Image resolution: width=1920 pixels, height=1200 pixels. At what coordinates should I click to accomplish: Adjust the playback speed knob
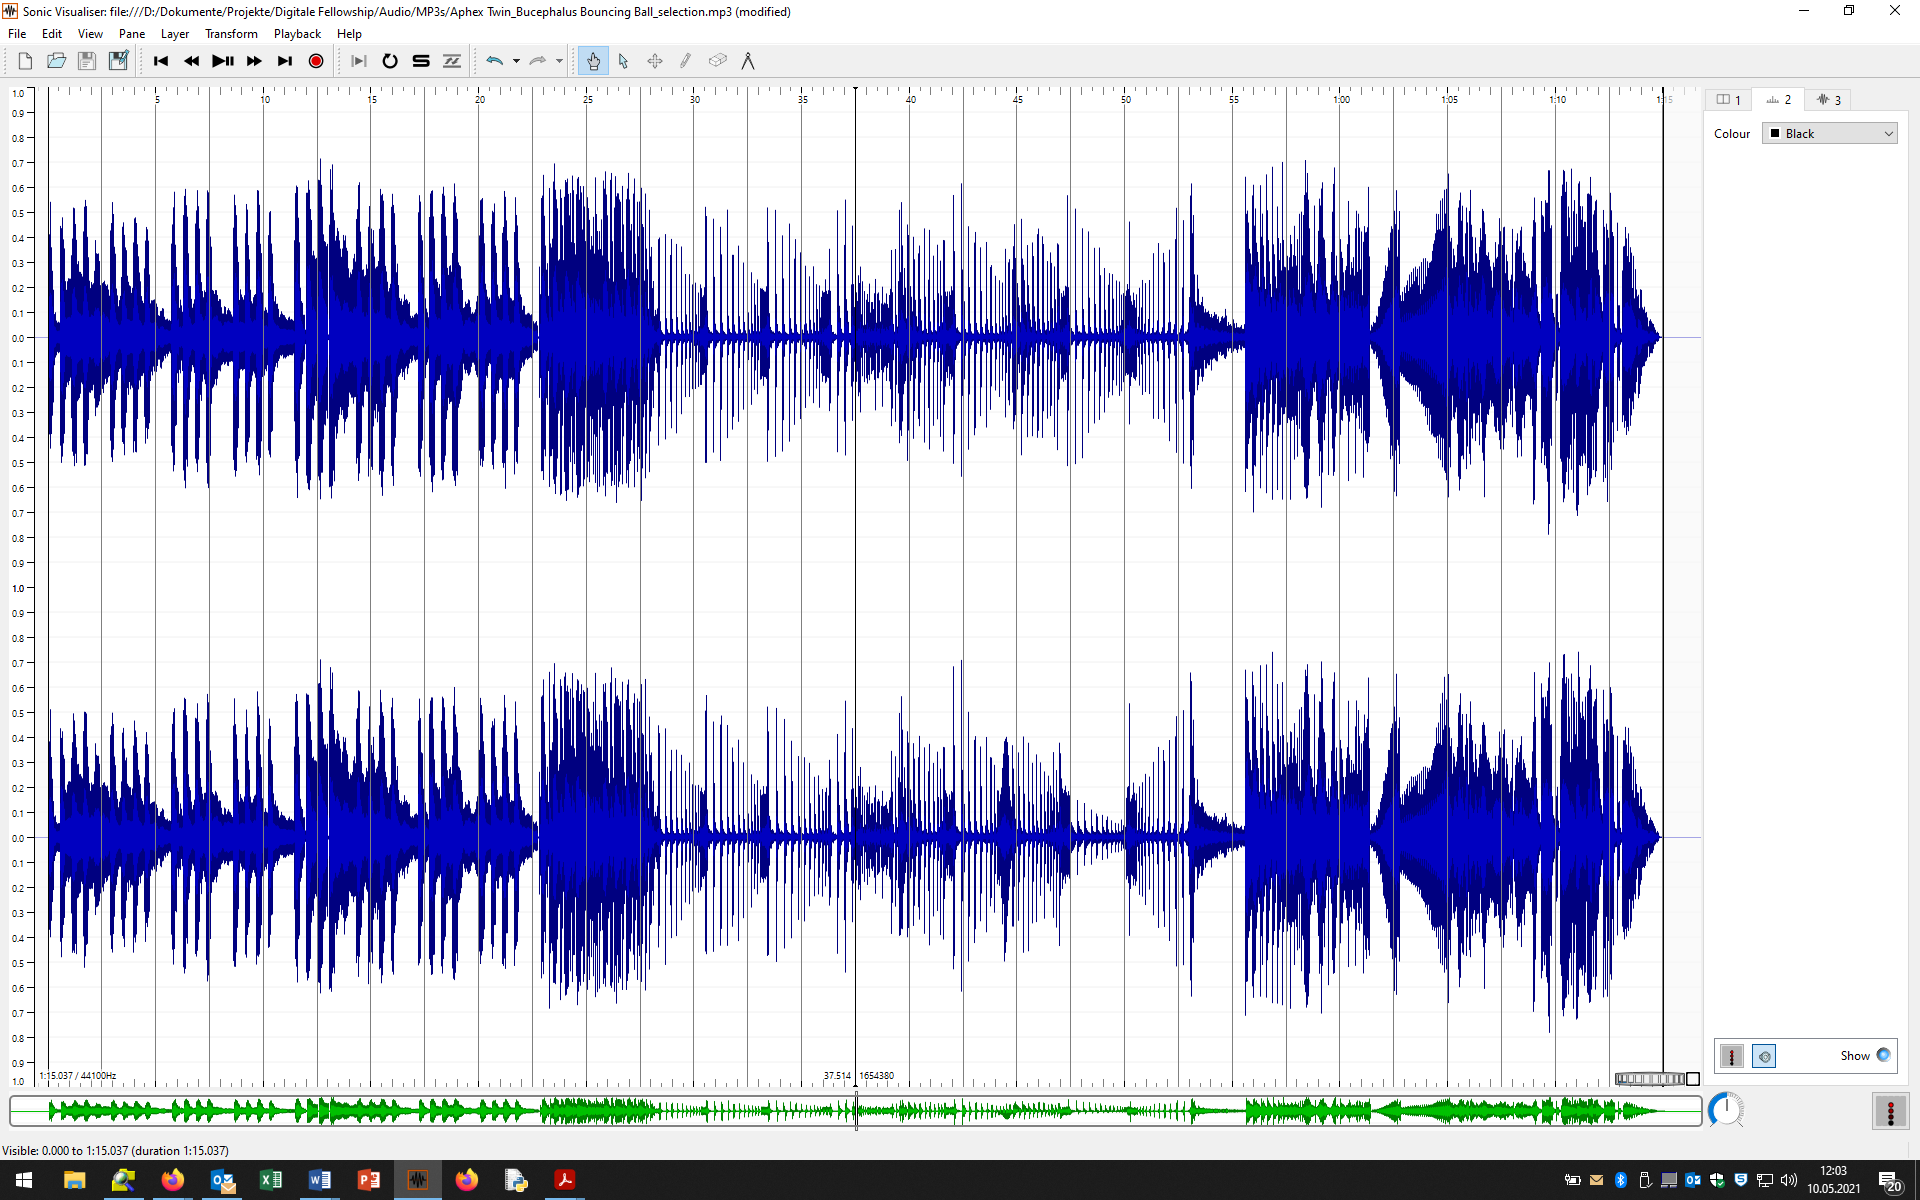(x=1727, y=1110)
